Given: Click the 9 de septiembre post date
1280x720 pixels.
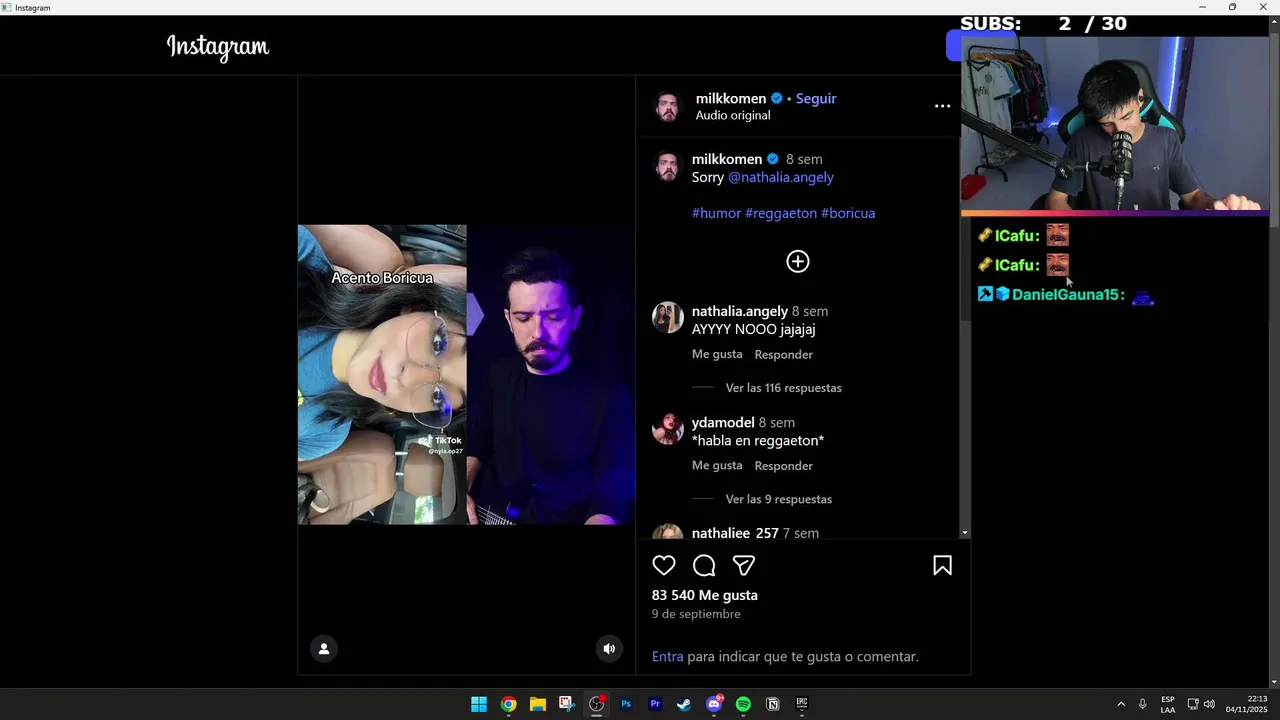Looking at the screenshot, I should tap(696, 614).
